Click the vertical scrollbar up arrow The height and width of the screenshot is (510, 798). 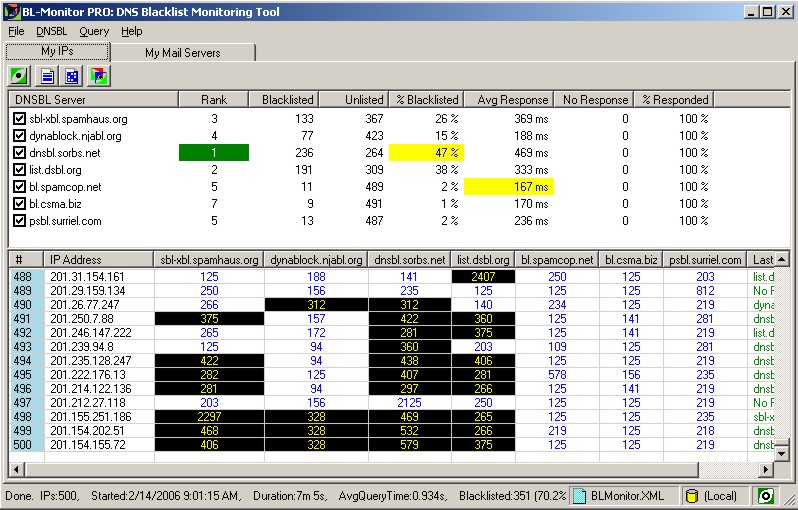(781, 260)
